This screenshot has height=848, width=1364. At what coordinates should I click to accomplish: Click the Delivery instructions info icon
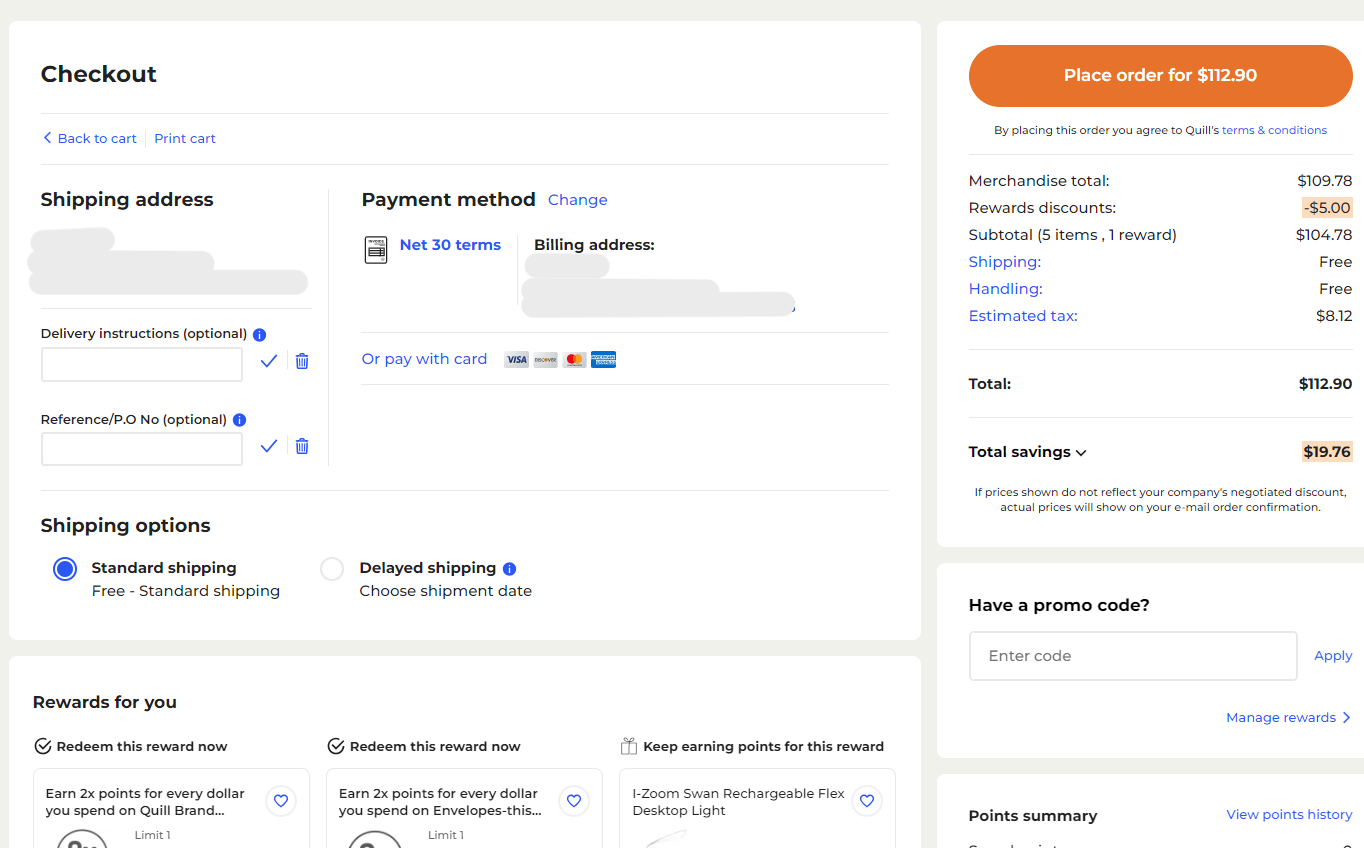[260, 335]
